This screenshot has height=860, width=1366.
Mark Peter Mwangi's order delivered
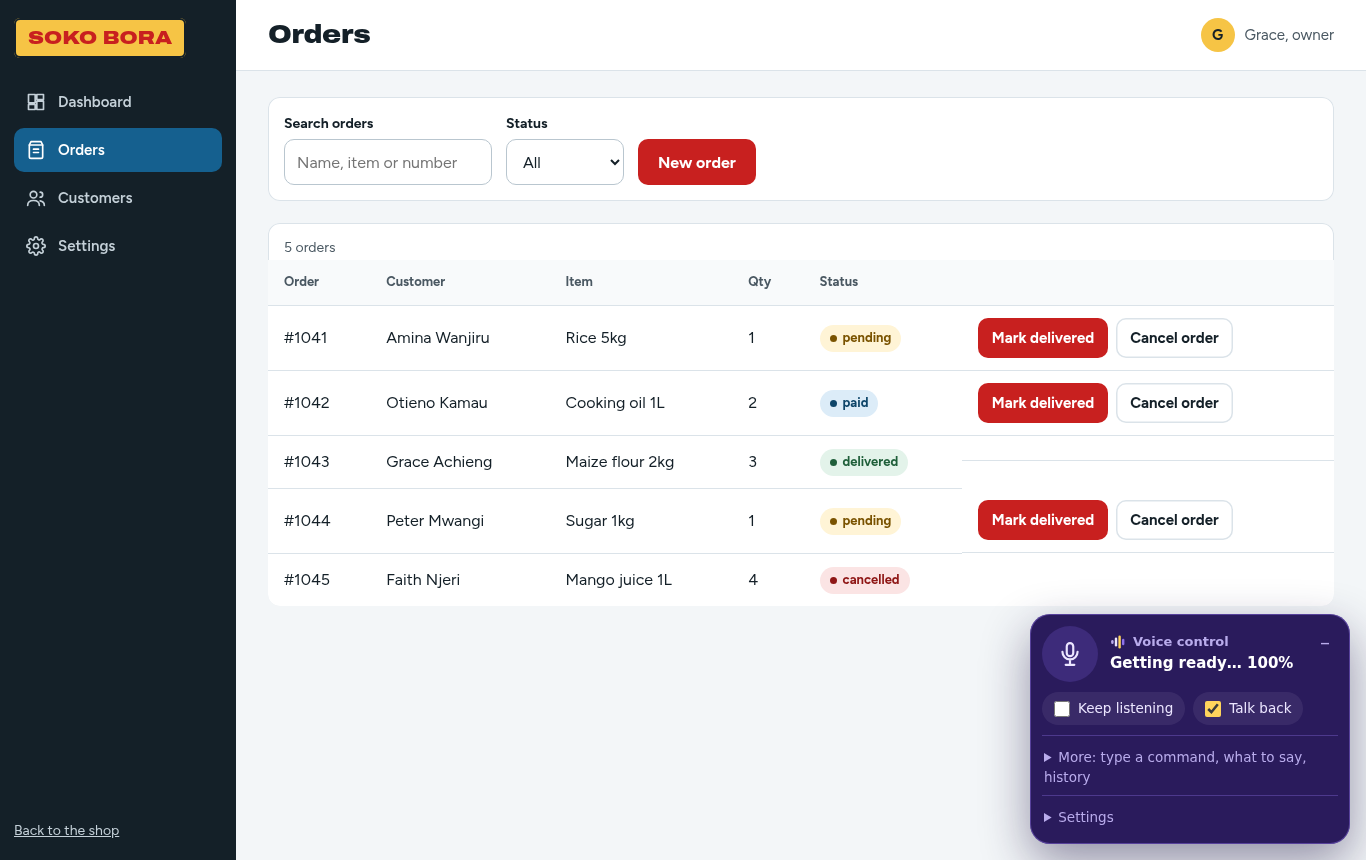click(1043, 520)
